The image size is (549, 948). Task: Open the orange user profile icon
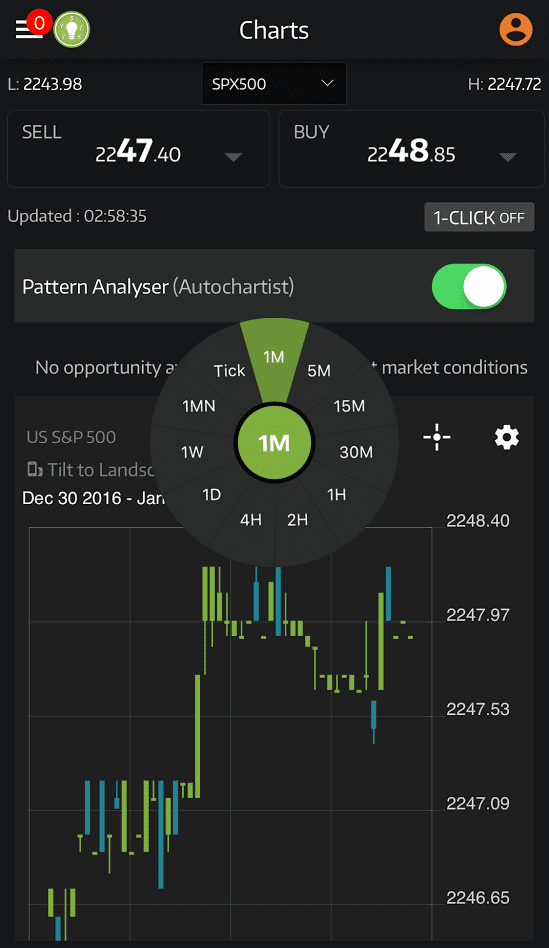(x=516, y=29)
